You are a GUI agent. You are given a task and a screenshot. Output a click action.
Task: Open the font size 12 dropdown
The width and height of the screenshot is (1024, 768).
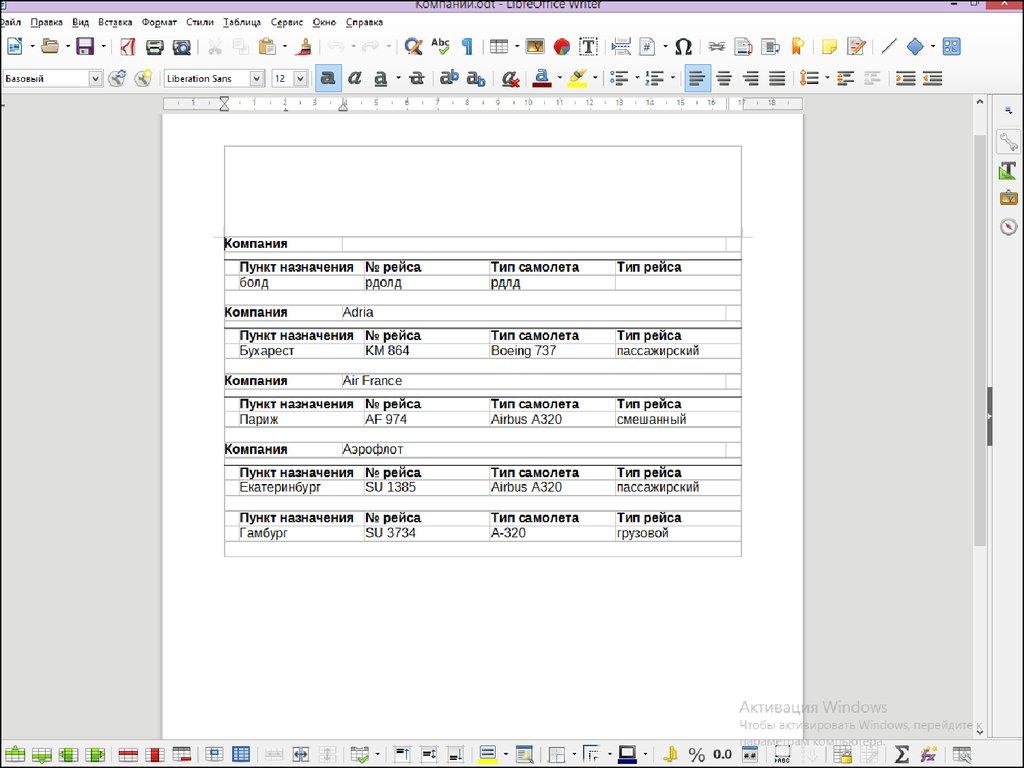(301, 78)
